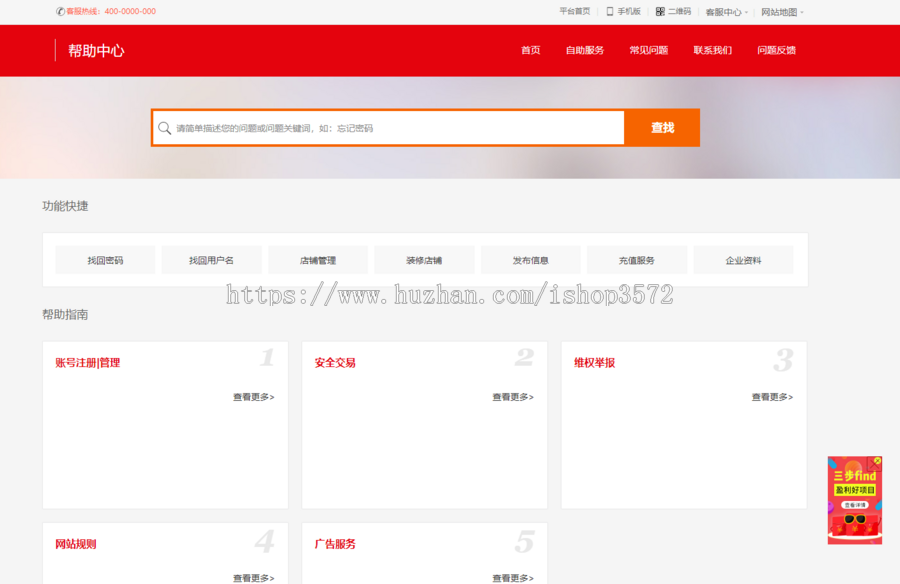This screenshot has height=584, width=900.
Task: Select the 发布信息 shortcut
Action: 530,260
